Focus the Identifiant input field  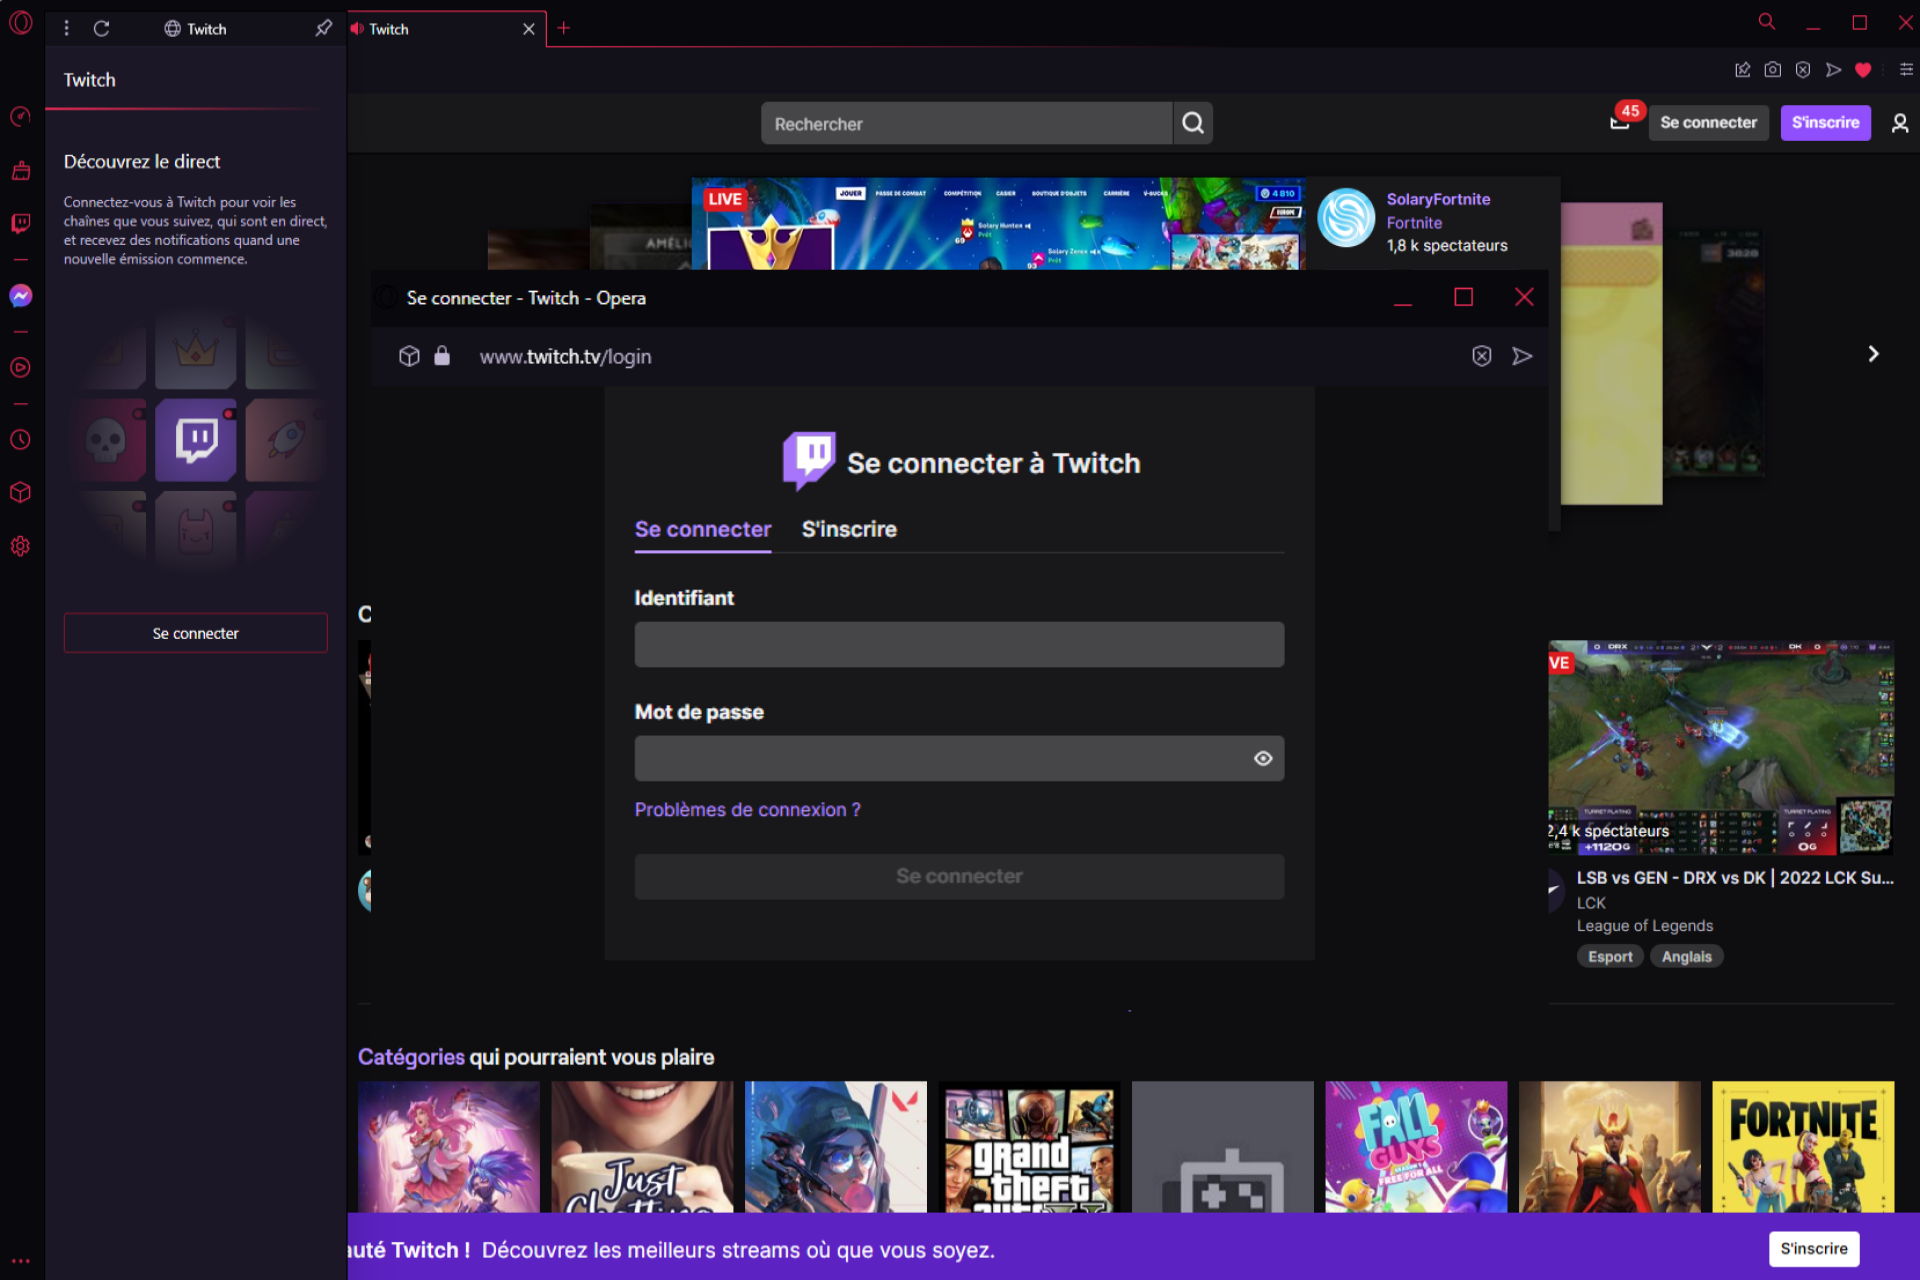coord(959,645)
